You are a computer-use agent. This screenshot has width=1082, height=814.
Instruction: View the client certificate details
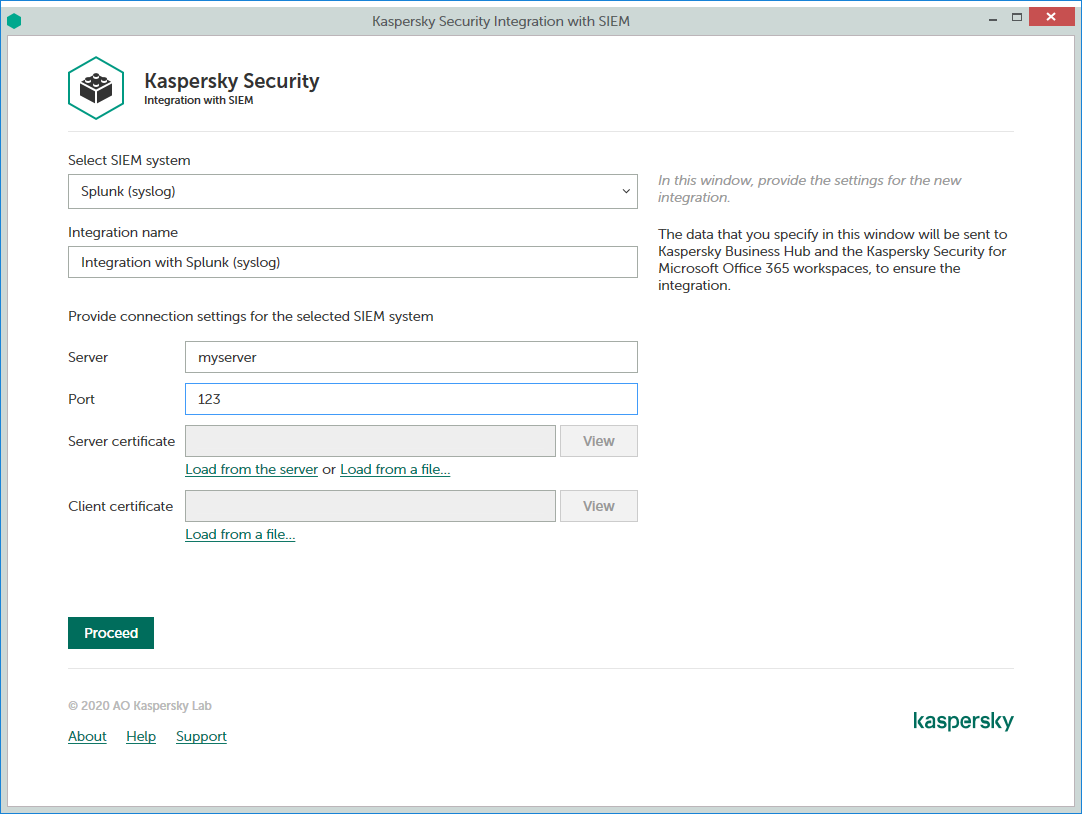(x=598, y=506)
